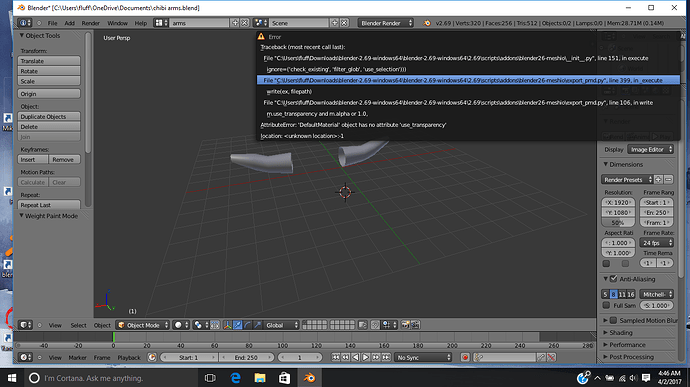Enable Sampled Motion Blur checkbox
The width and height of the screenshot is (690, 387).
(614, 320)
